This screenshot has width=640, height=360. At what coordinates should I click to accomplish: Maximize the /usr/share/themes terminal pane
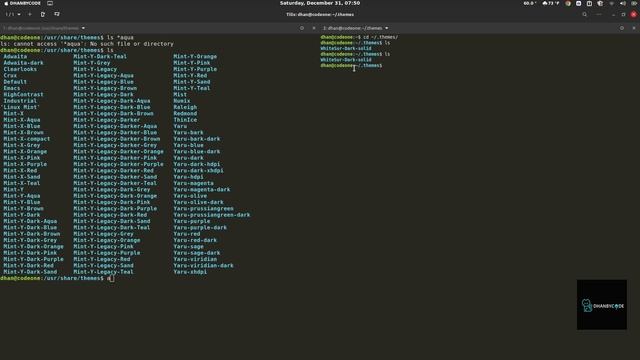coord(302,28)
